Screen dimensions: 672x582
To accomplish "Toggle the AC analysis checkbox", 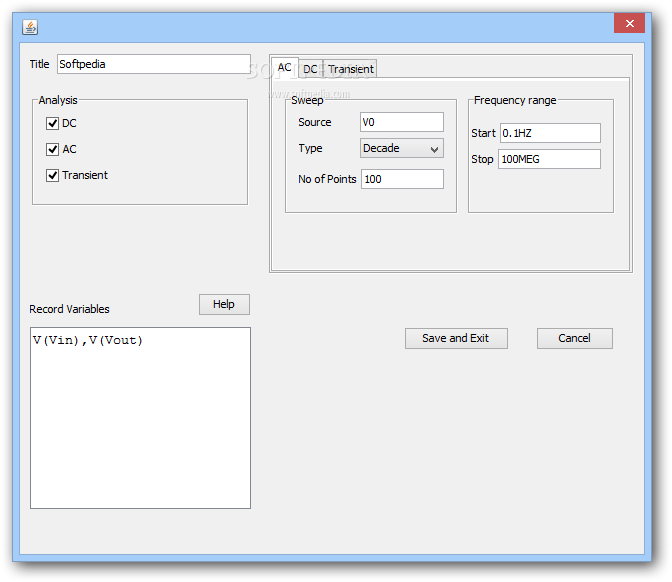I will pos(52,149).
